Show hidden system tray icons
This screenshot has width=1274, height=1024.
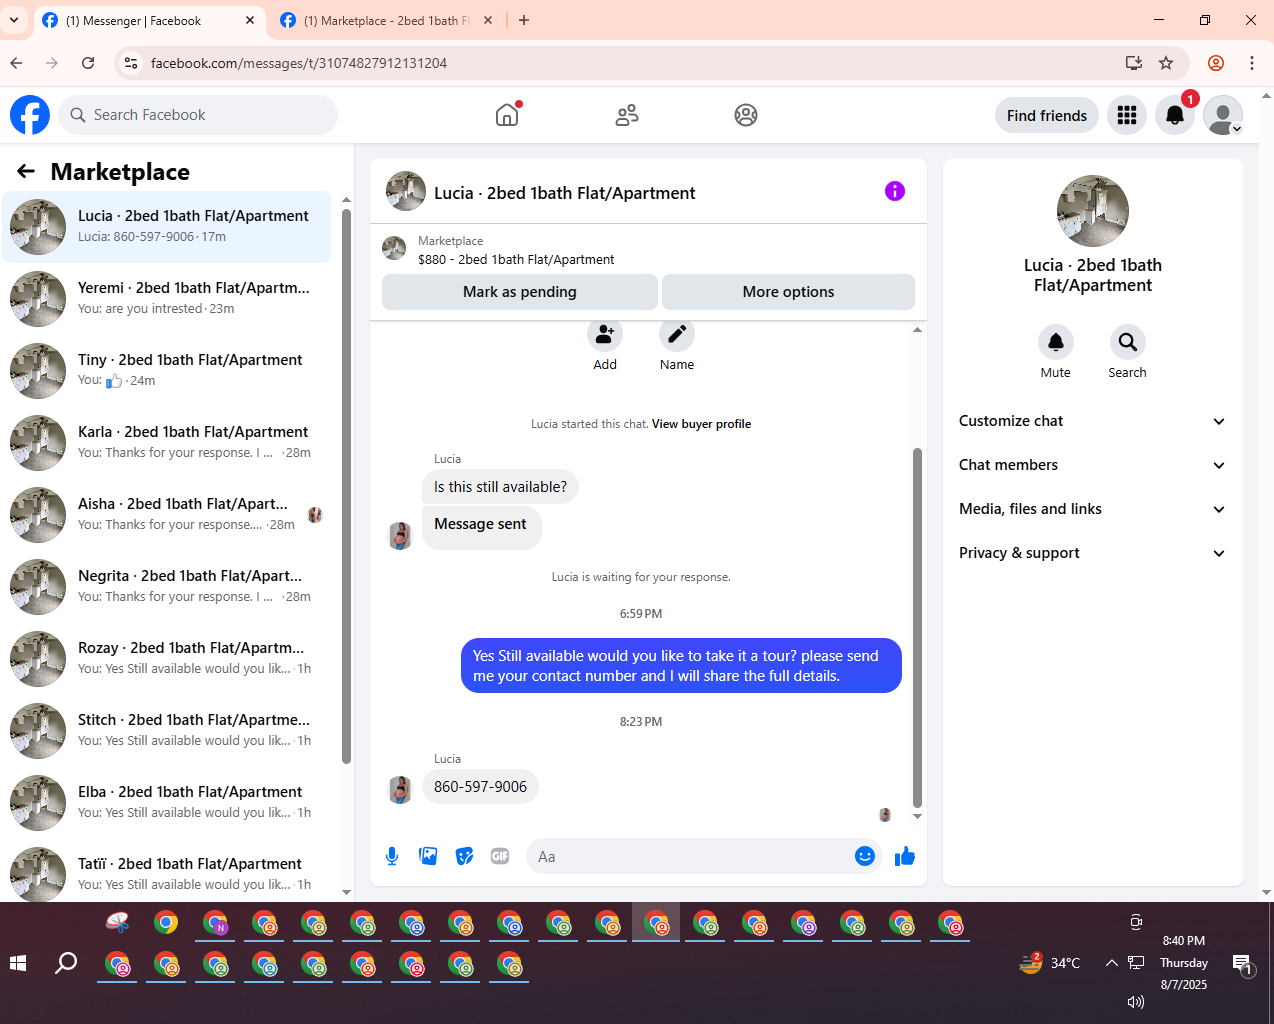1111,963
